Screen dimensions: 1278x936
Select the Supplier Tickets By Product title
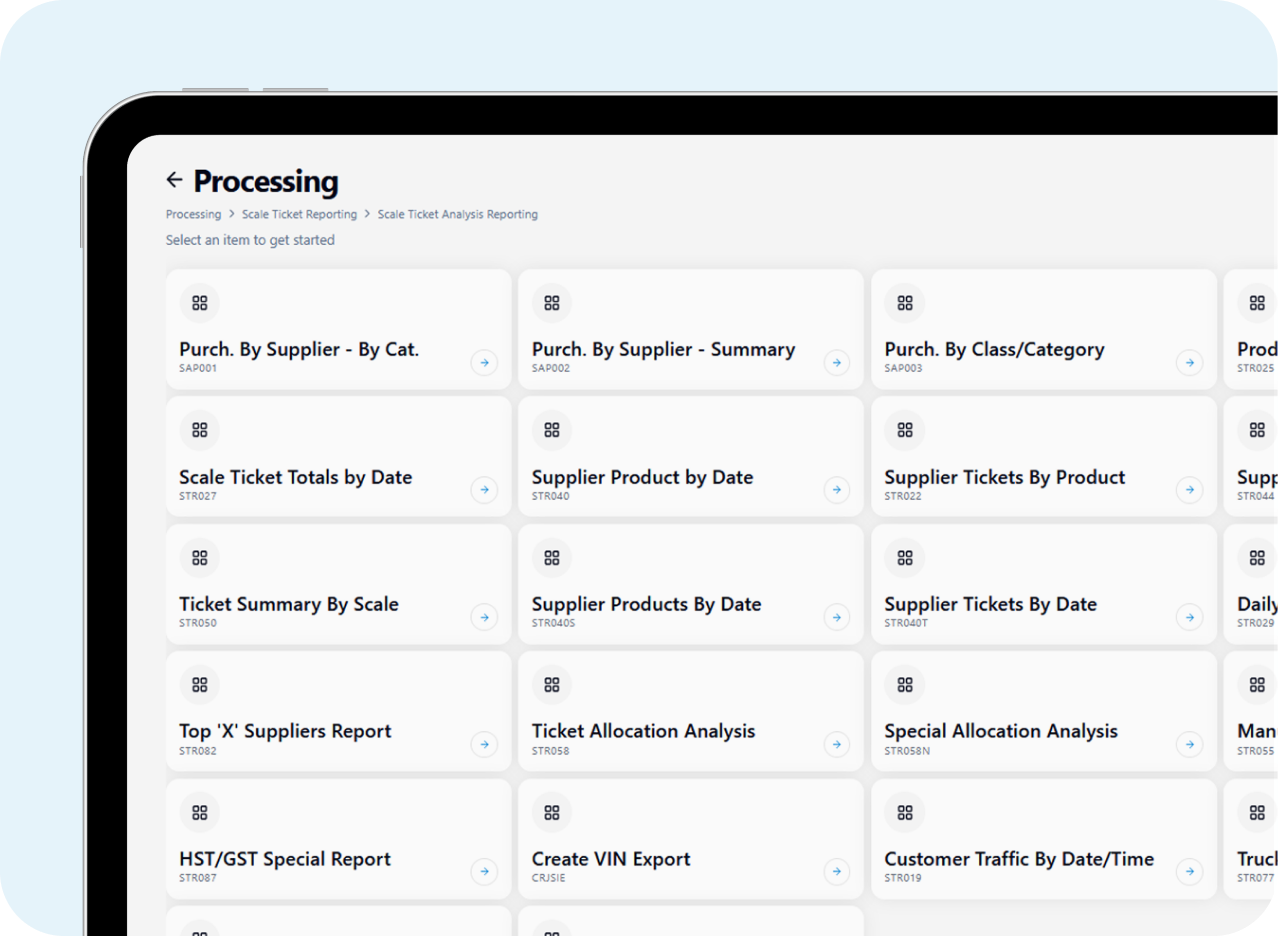click(x=1005, y=477)
